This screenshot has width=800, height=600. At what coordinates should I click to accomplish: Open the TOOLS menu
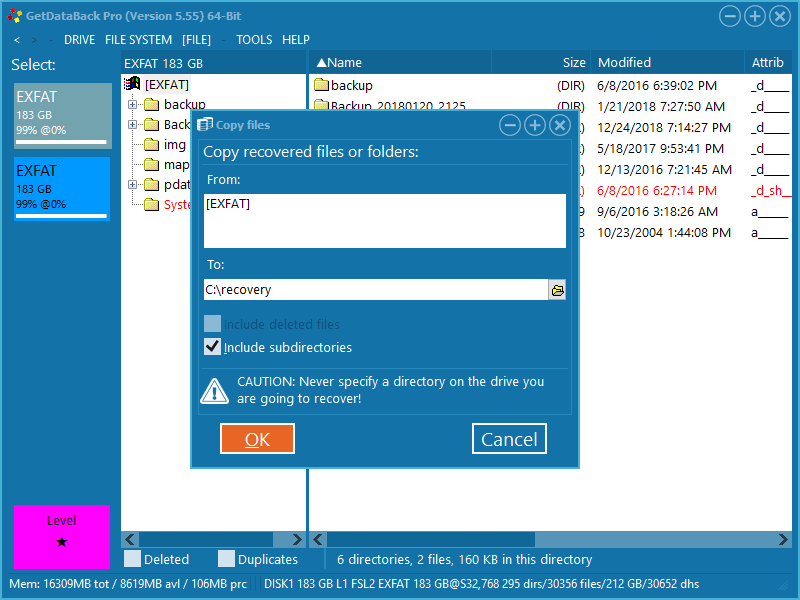tap(254, 40)
